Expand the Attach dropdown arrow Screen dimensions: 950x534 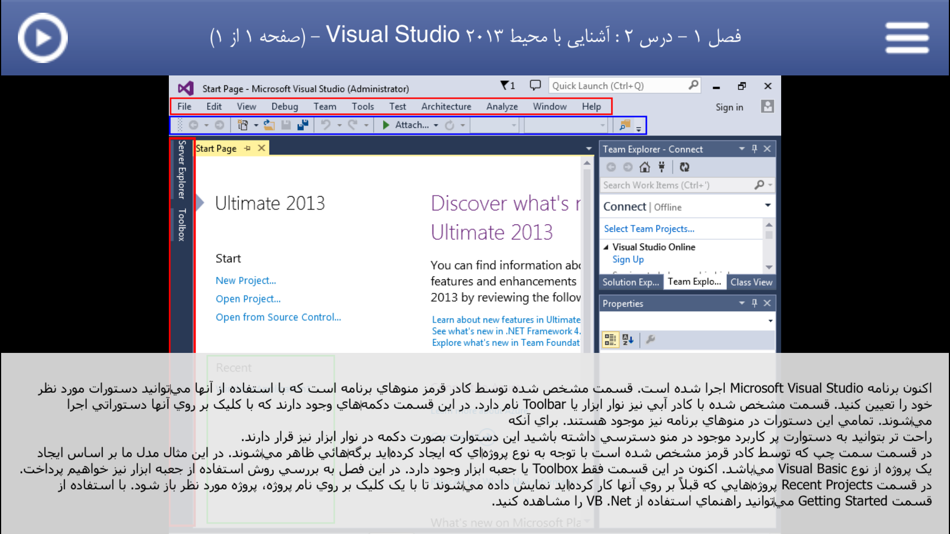[x=436, y=125]
